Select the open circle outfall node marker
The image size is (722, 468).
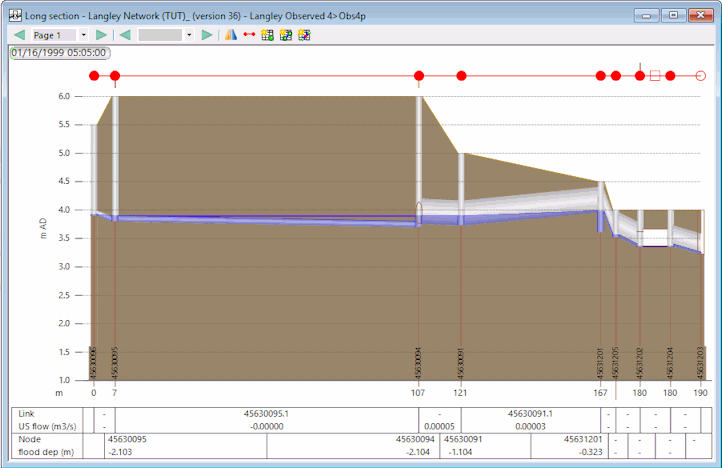(x=700, y=76)
